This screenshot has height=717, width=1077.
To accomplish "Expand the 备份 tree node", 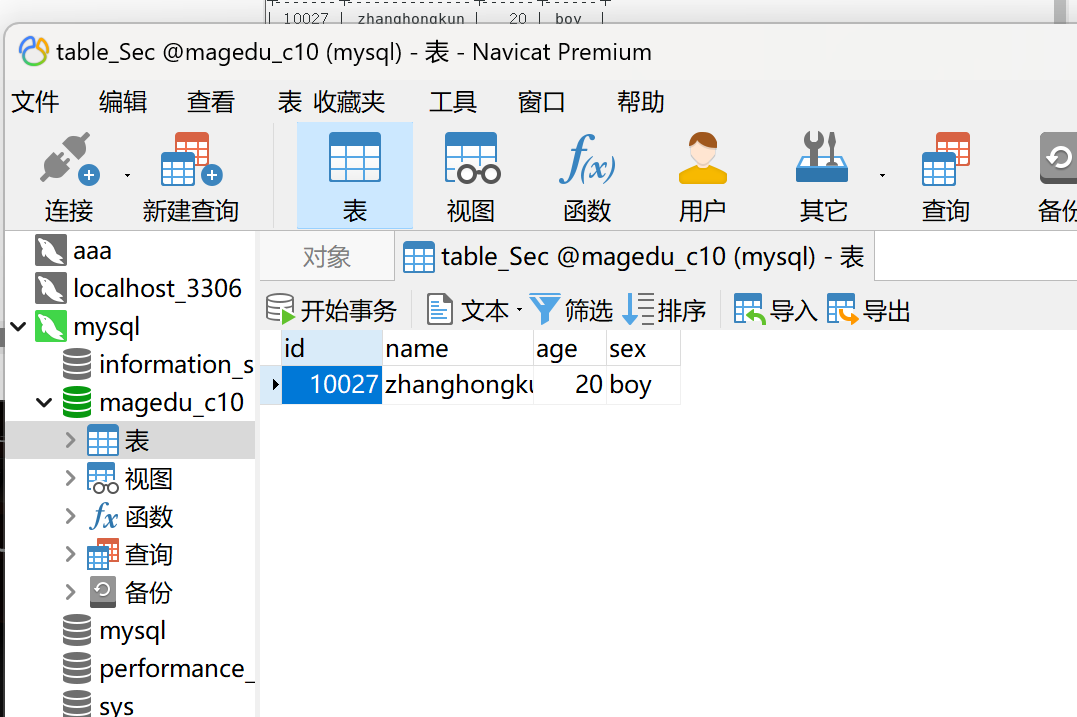I will (x=70, y=591).
